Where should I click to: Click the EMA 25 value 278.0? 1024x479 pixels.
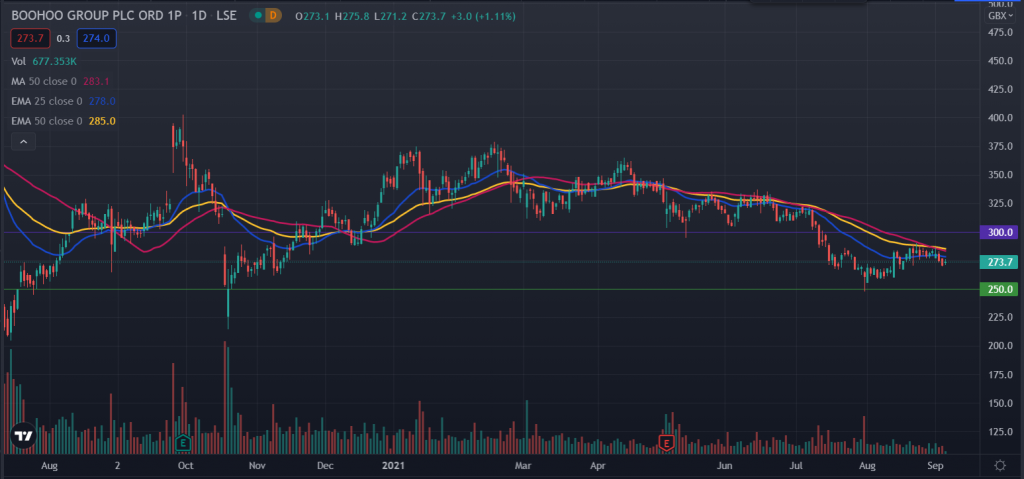pos(103,101)
